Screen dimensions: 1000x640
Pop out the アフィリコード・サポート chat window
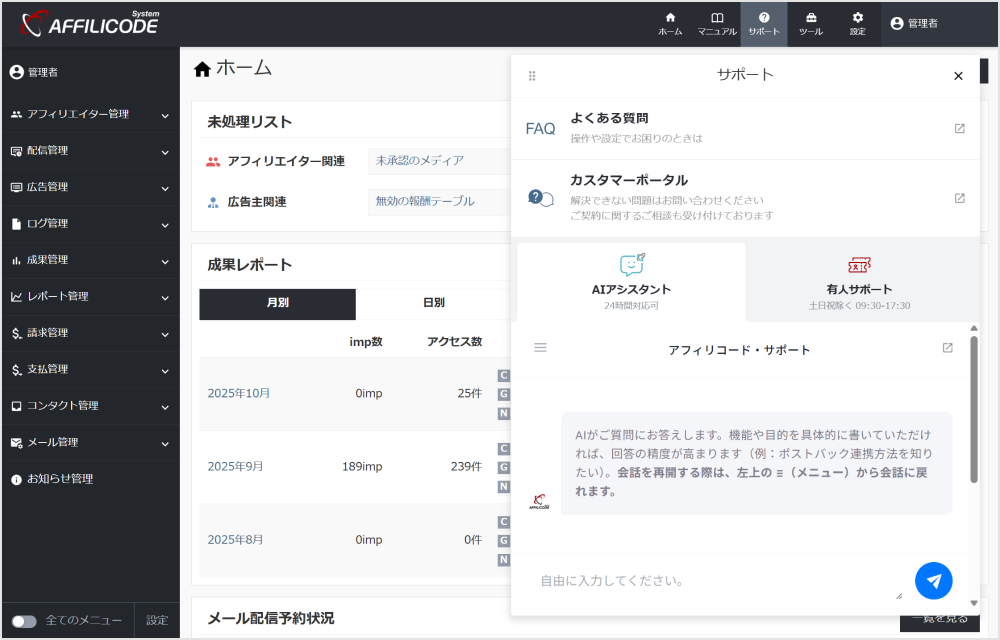click(x=947, y=348)
